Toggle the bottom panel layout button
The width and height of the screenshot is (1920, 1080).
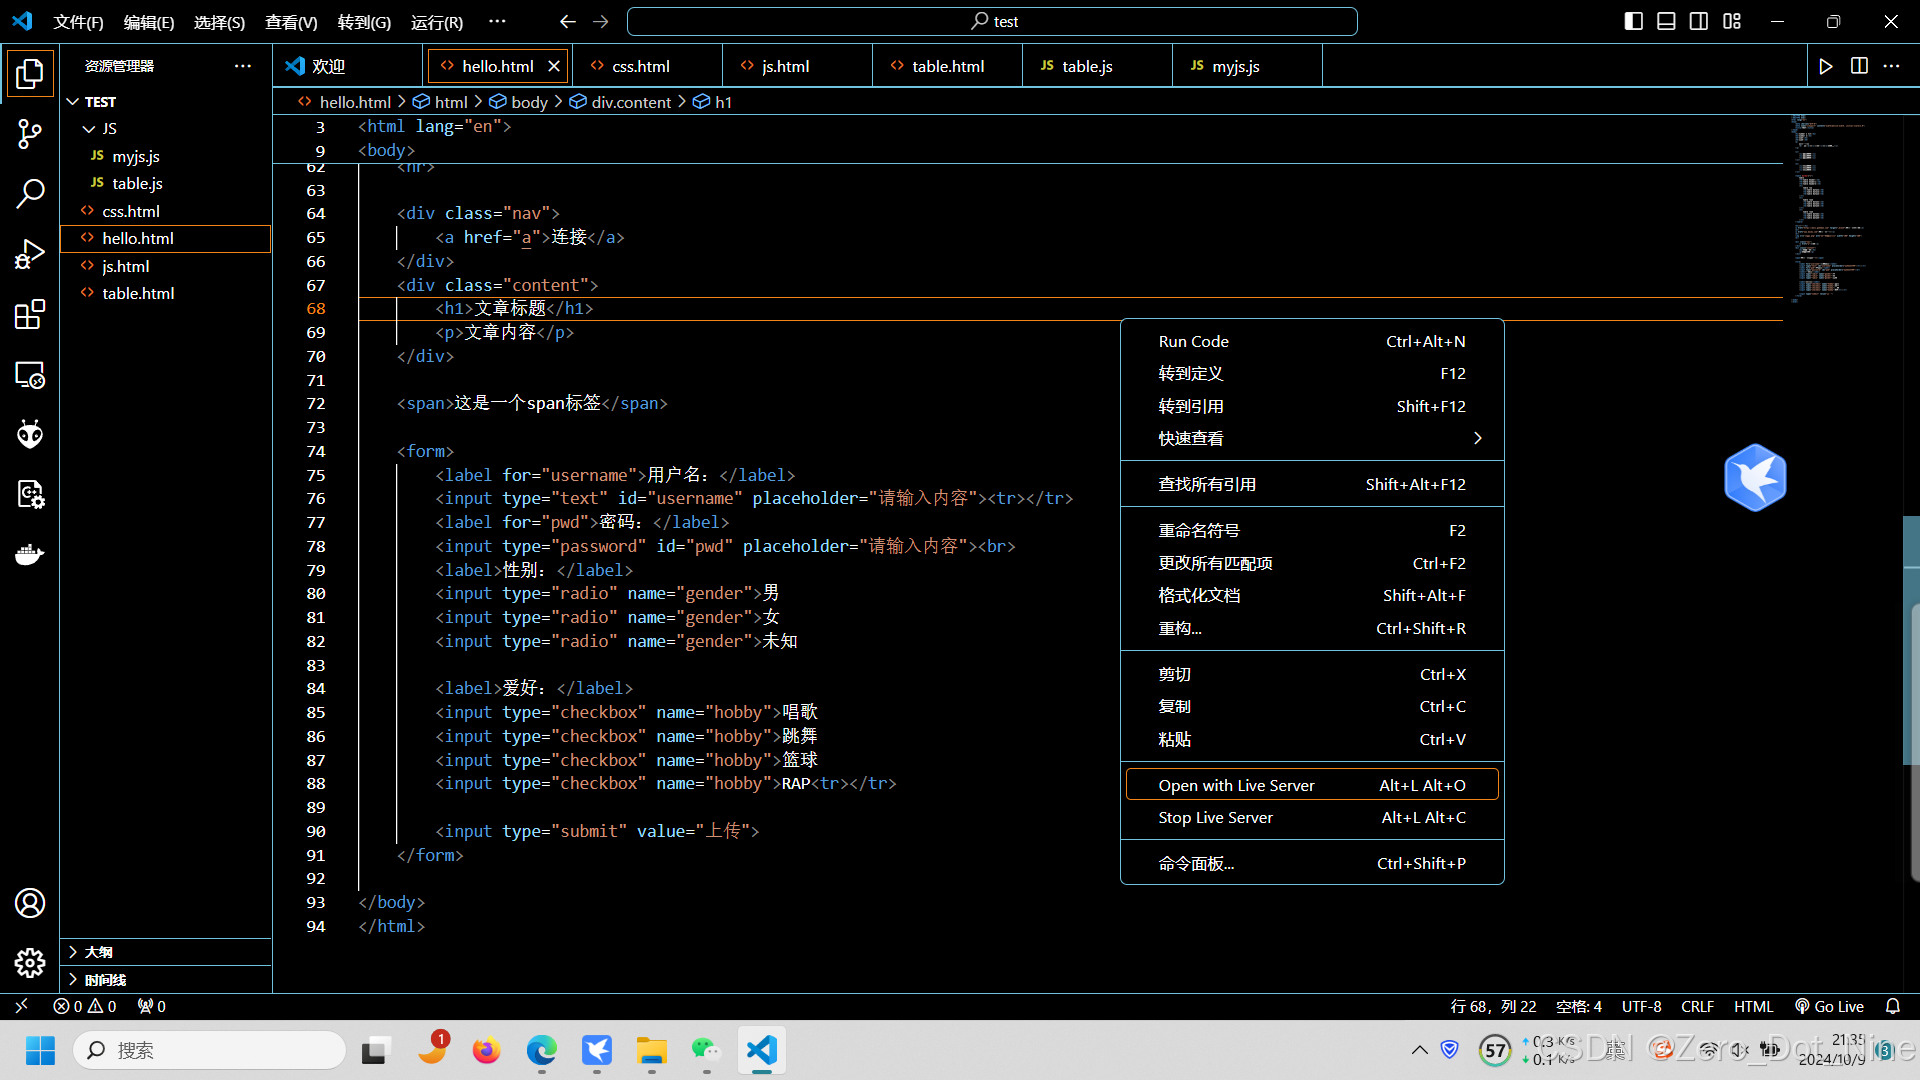[1666, 21]
